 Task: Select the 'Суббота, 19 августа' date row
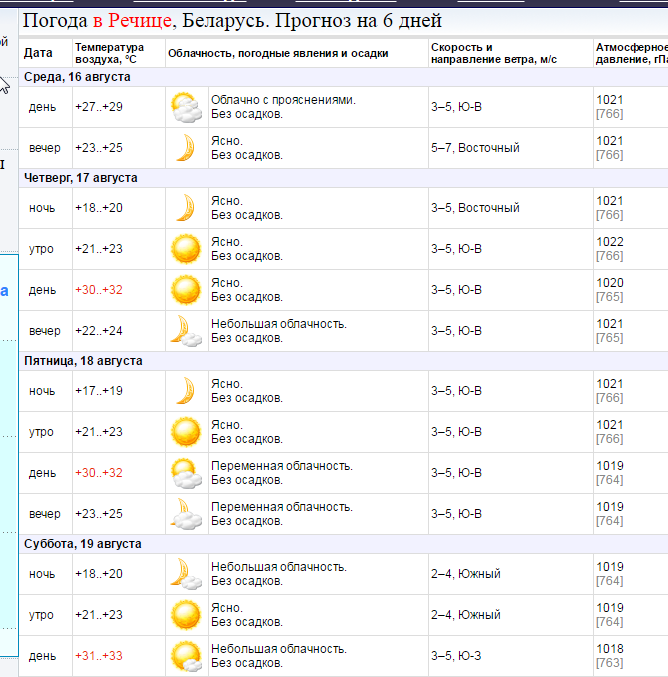[82, 544]
